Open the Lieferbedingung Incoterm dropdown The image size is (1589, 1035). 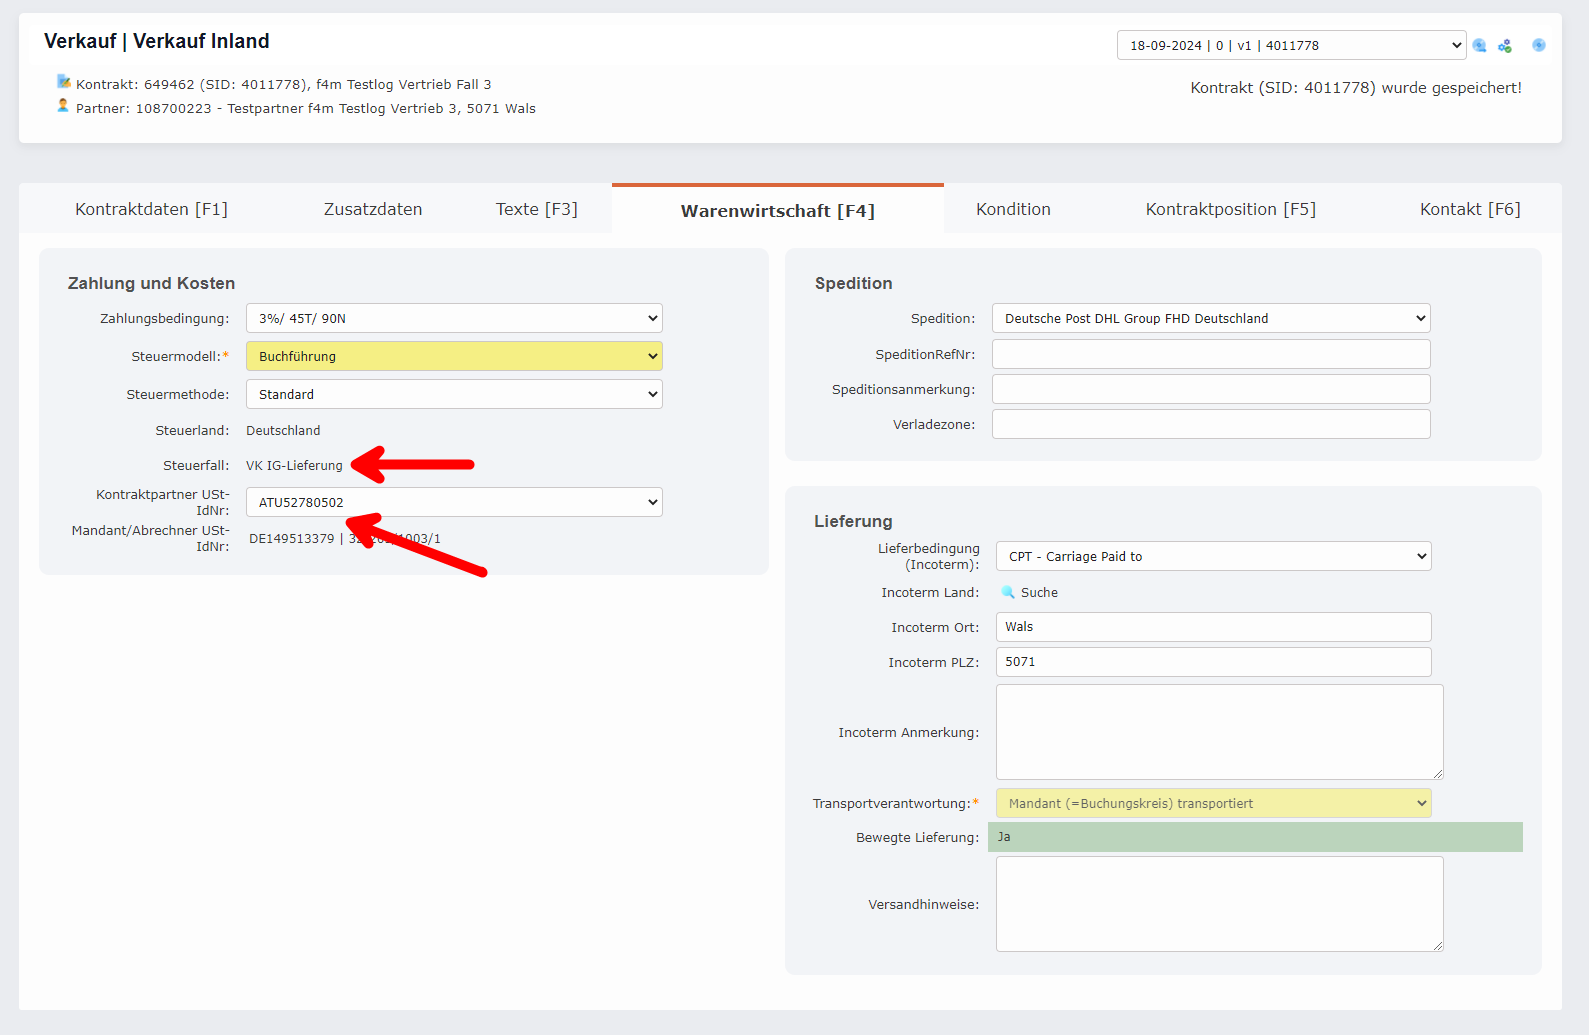(1214, 556)
